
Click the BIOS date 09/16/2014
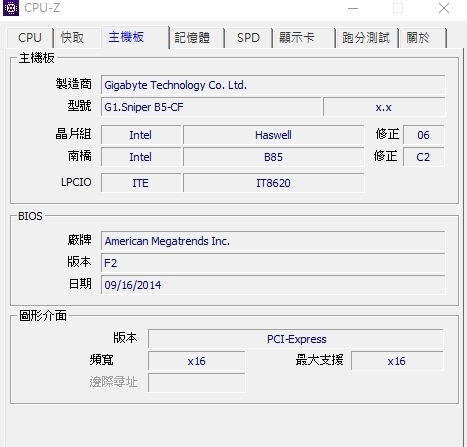[x=273, y=285]
